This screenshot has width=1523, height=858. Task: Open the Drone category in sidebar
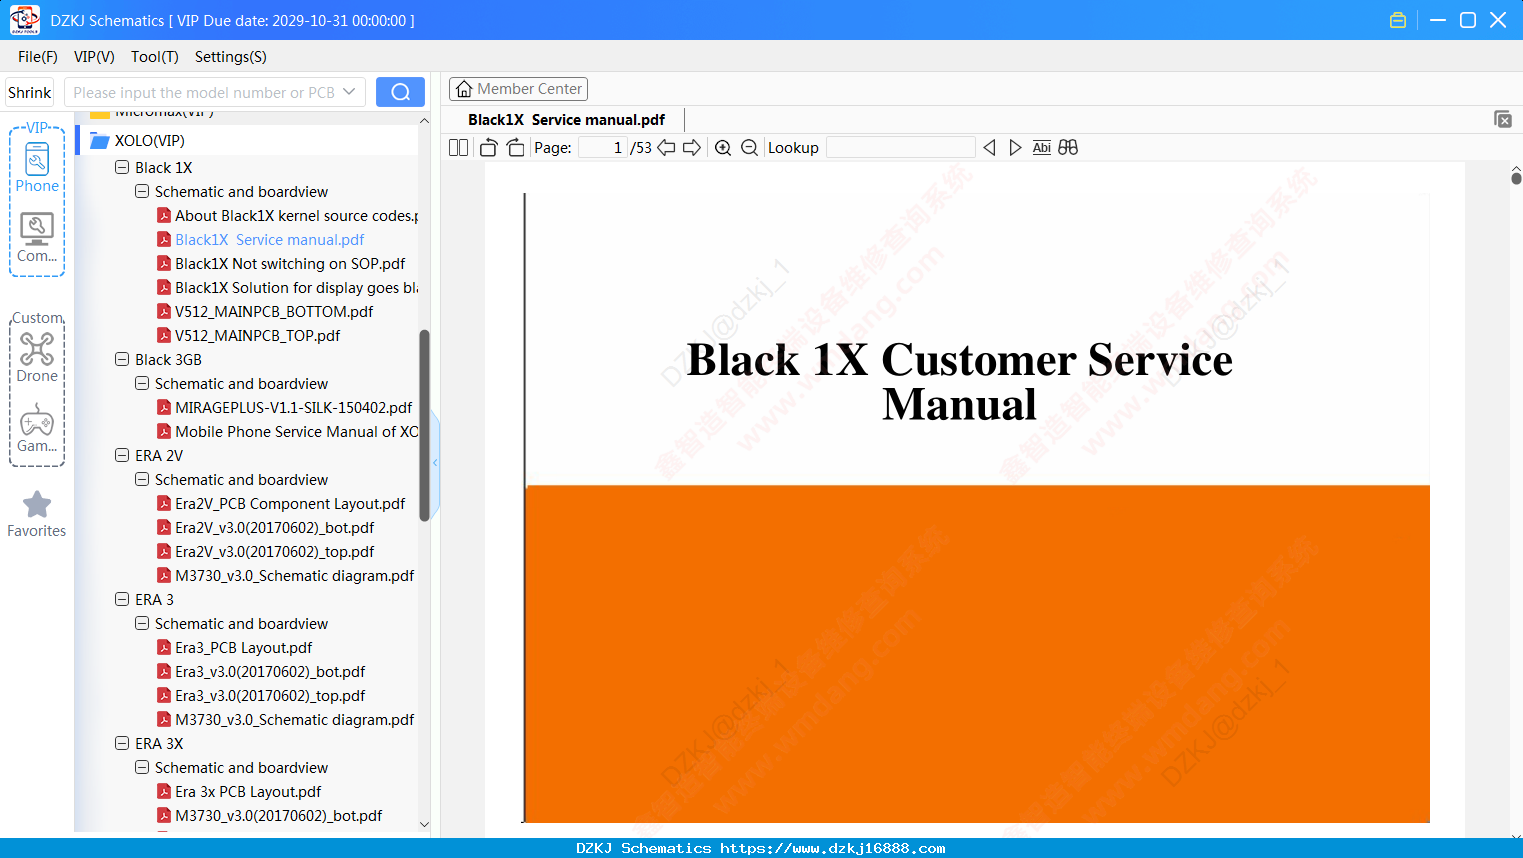[x=37, y=358]
